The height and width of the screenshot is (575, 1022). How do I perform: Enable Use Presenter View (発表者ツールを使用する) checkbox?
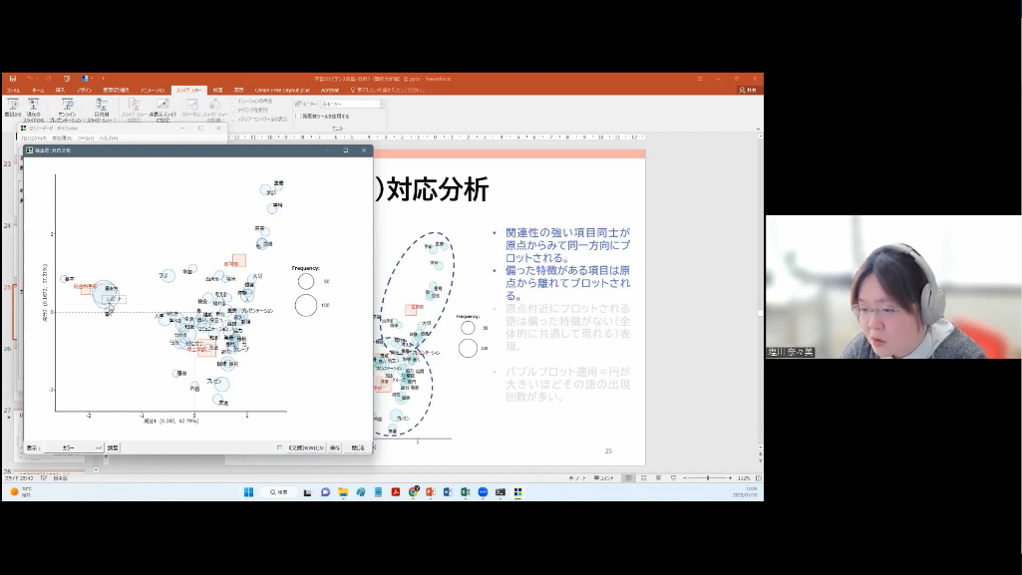298,116
